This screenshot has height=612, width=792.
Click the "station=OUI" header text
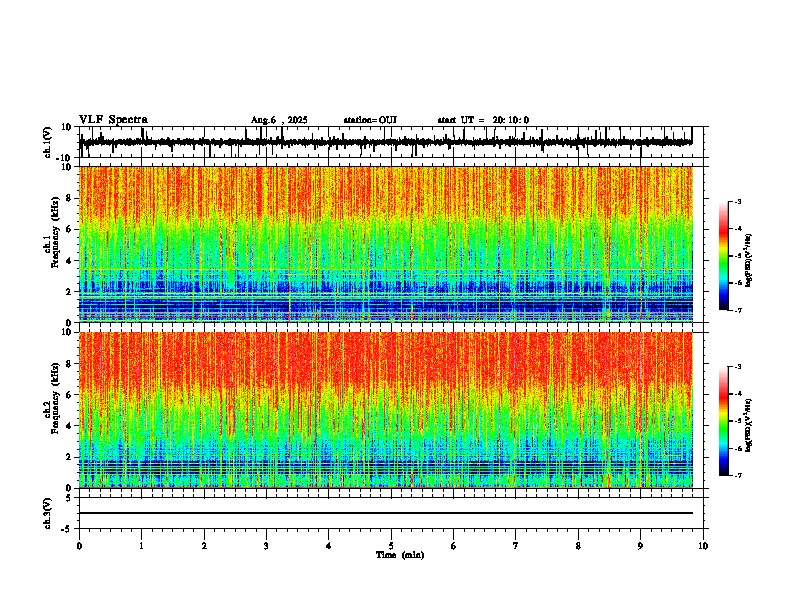(370, 120)
